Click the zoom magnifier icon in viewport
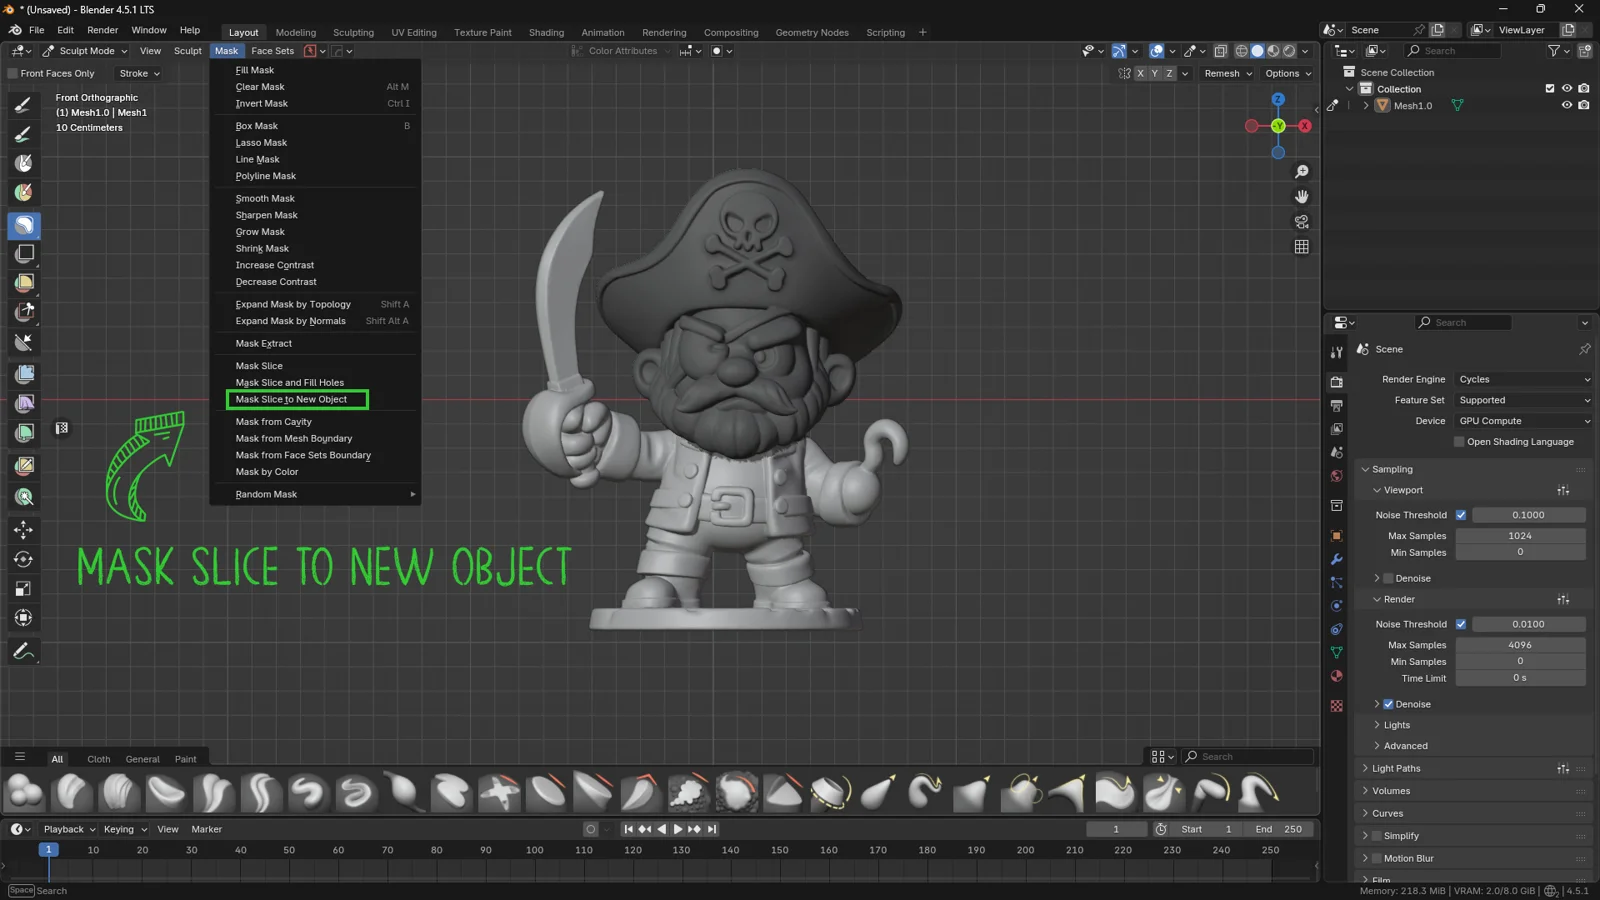The width and height of the screenshot is (1600, 900). (1301, 172)
